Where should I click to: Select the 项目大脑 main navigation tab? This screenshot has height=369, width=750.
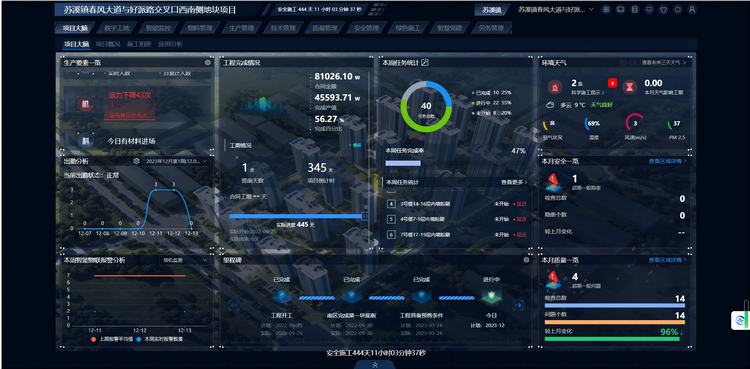[x=76, y=28]
